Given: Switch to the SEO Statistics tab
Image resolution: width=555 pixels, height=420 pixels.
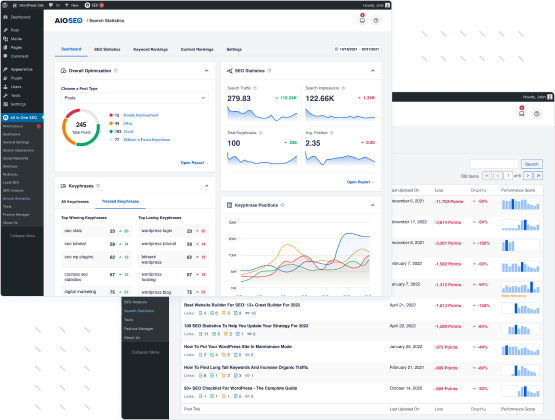Looking at the screenshot, I should [107, 50].
